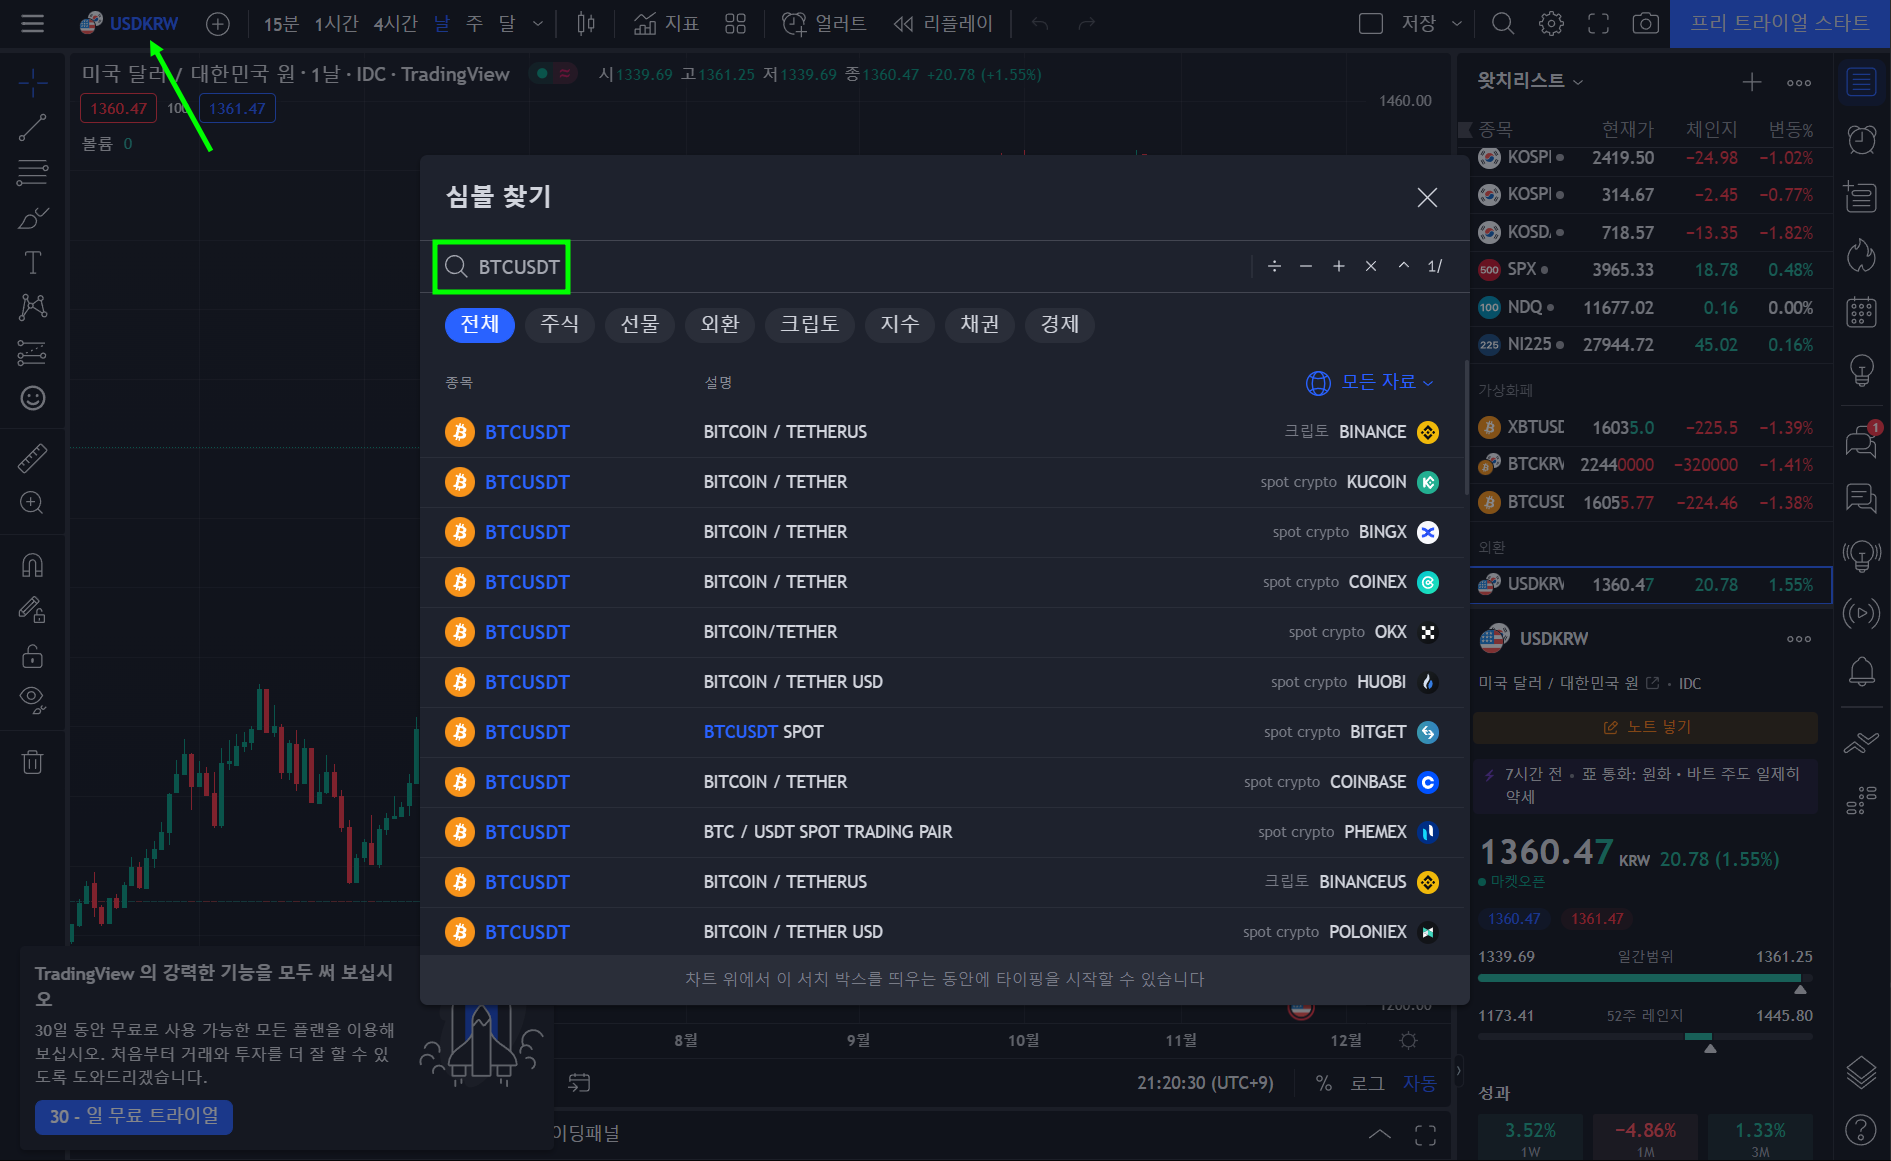The width and height of the screenshot is (1891, 1161).
Task: Select the zoom in tool
Action: 32,503
